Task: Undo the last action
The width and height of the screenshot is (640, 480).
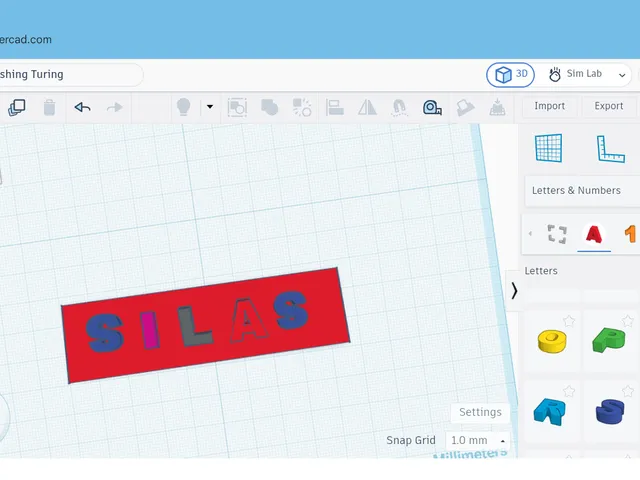Action: [x=82, y=107]
